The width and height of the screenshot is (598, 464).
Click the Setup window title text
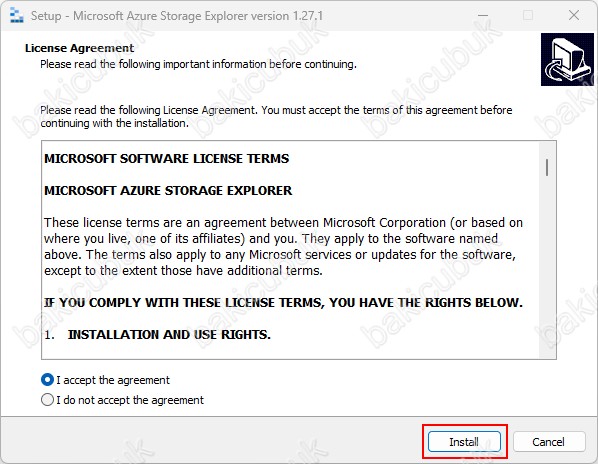click(177, 16)
